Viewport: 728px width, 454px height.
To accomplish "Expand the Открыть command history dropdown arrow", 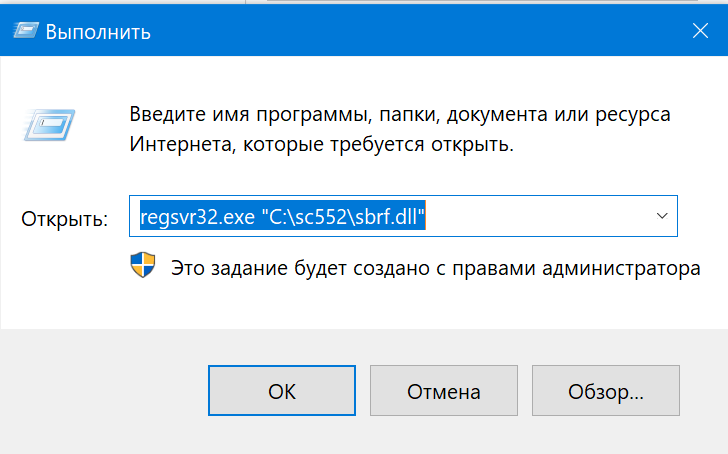I will click(662, 216).
